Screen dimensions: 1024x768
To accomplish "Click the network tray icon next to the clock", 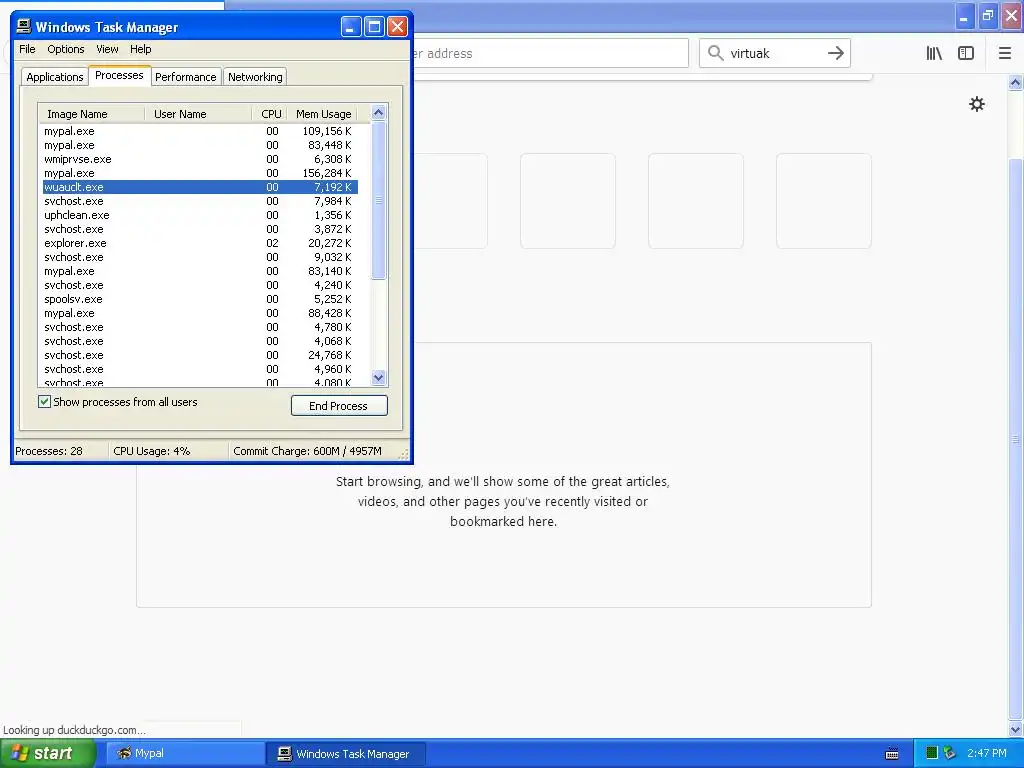I will [949, 753].
